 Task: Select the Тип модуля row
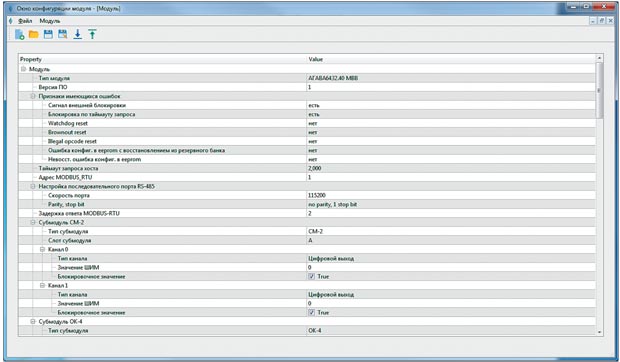coord(307,78)
